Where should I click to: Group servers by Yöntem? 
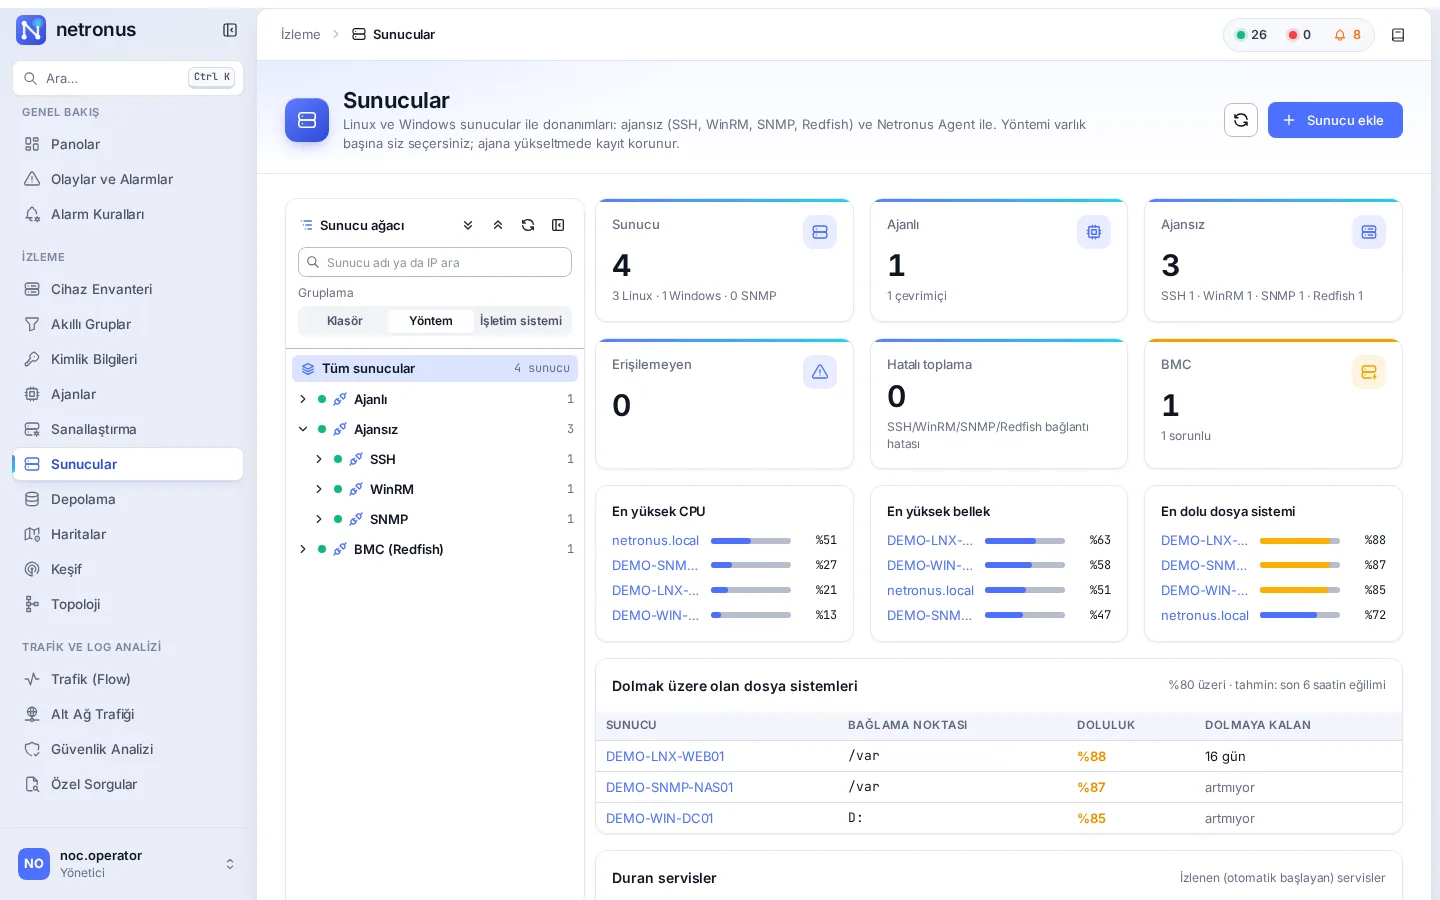[x=431, y=321]
